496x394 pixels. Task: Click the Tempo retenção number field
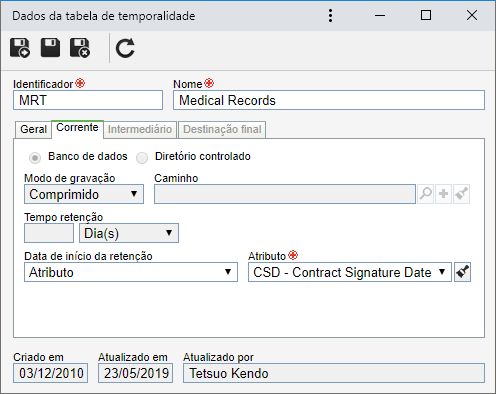(49, 233)
